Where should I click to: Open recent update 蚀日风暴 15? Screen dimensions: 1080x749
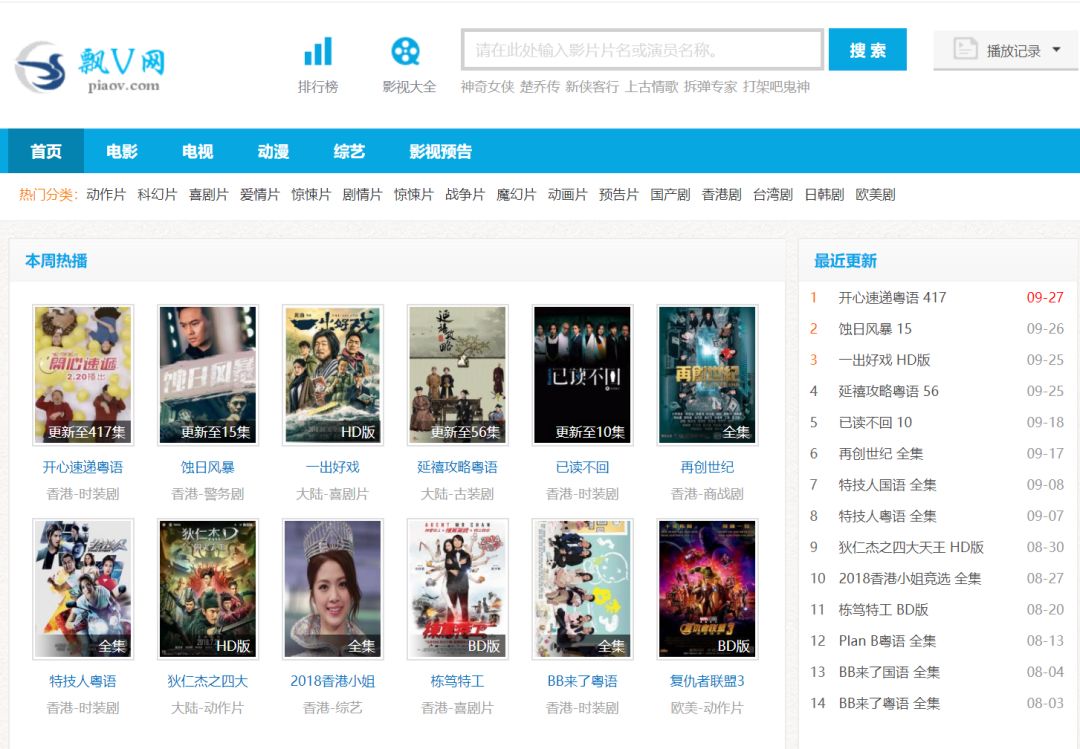(875, 329)
